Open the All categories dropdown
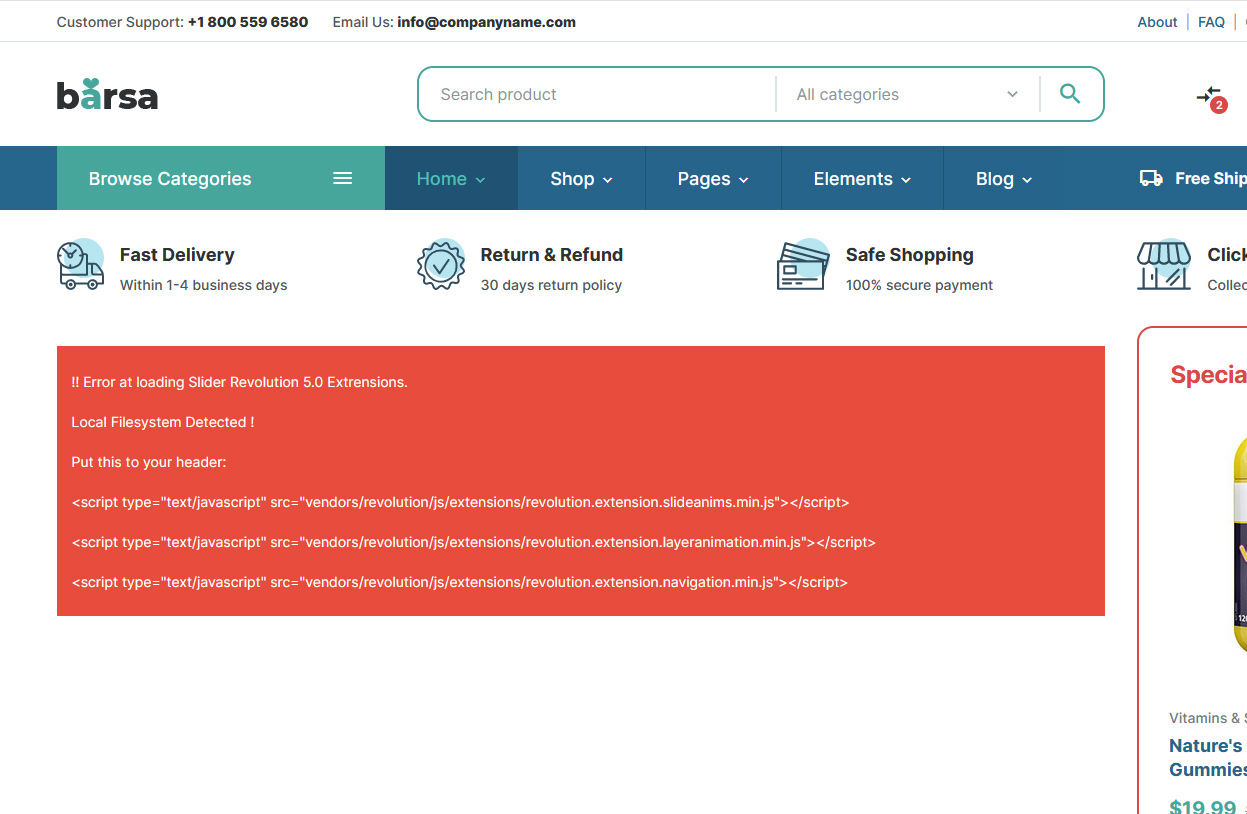Image resolution: width=1247 pixels, height=814 pixels. (x=906, y=94)
